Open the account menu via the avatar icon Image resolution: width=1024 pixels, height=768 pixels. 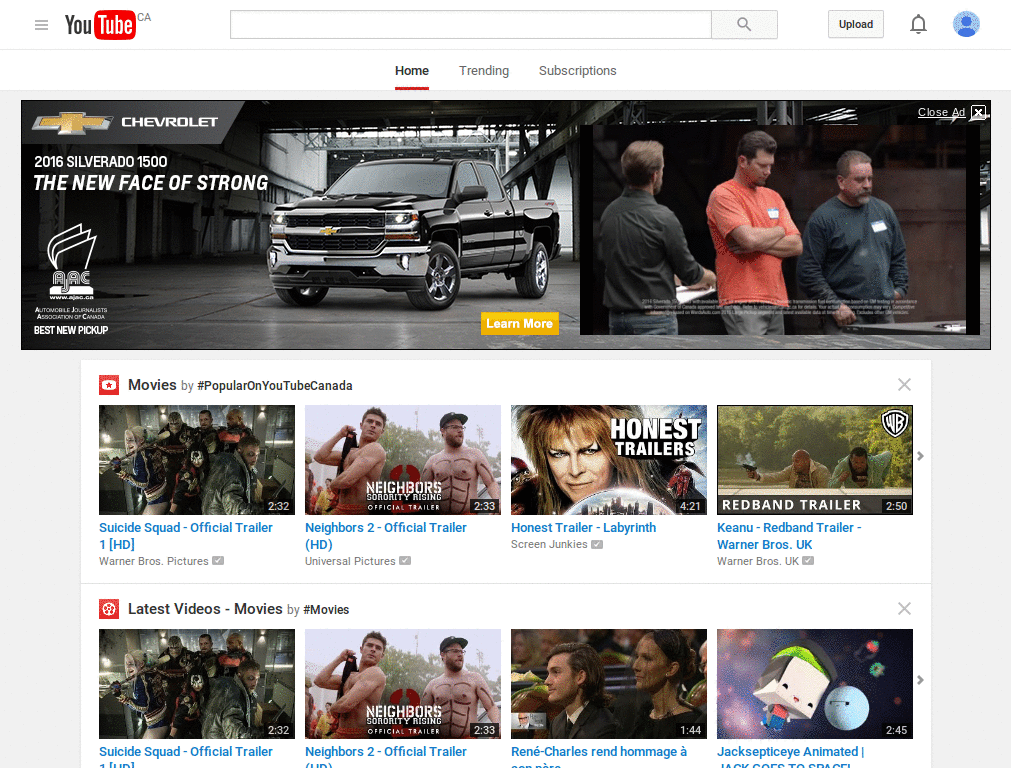click(x=966, y=24)
